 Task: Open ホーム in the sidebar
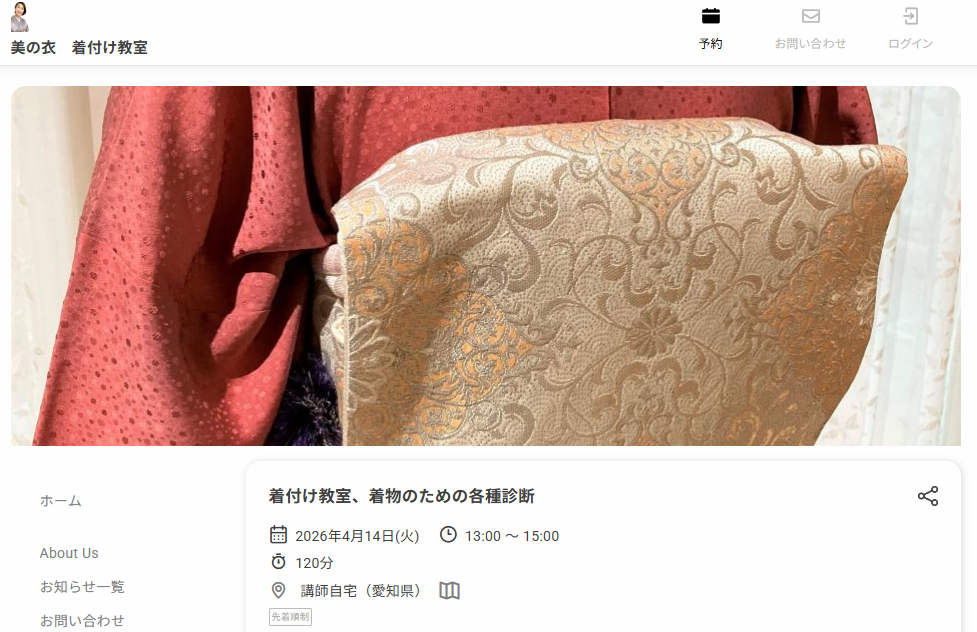click(60, 500)
